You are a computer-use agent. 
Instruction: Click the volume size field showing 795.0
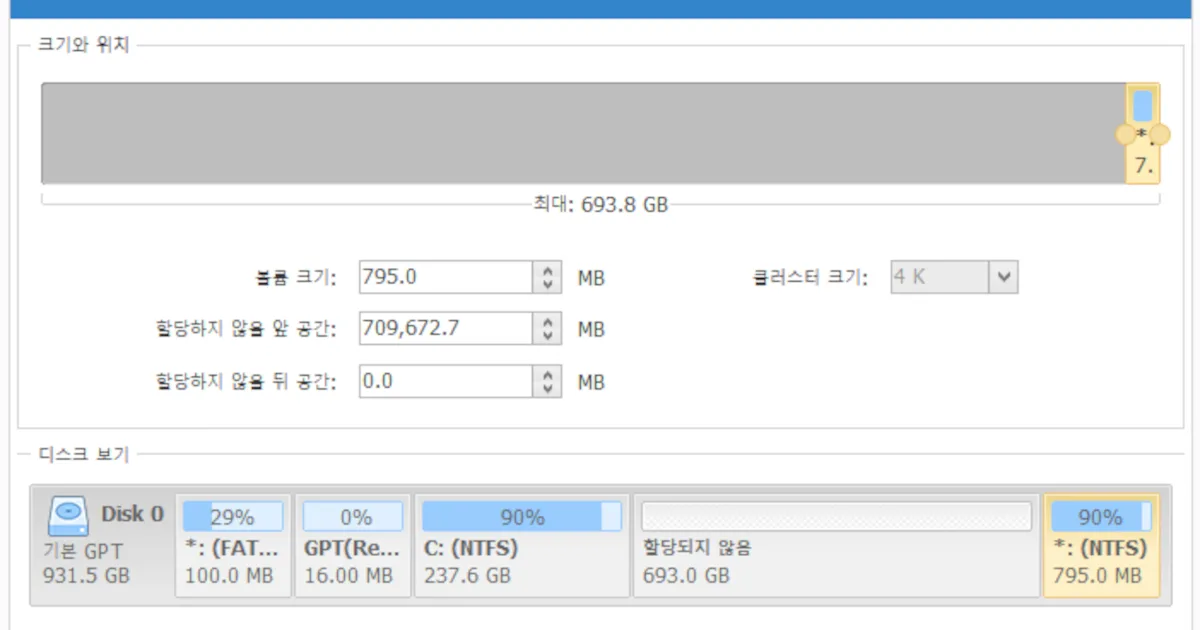click(x=445, y=277)
